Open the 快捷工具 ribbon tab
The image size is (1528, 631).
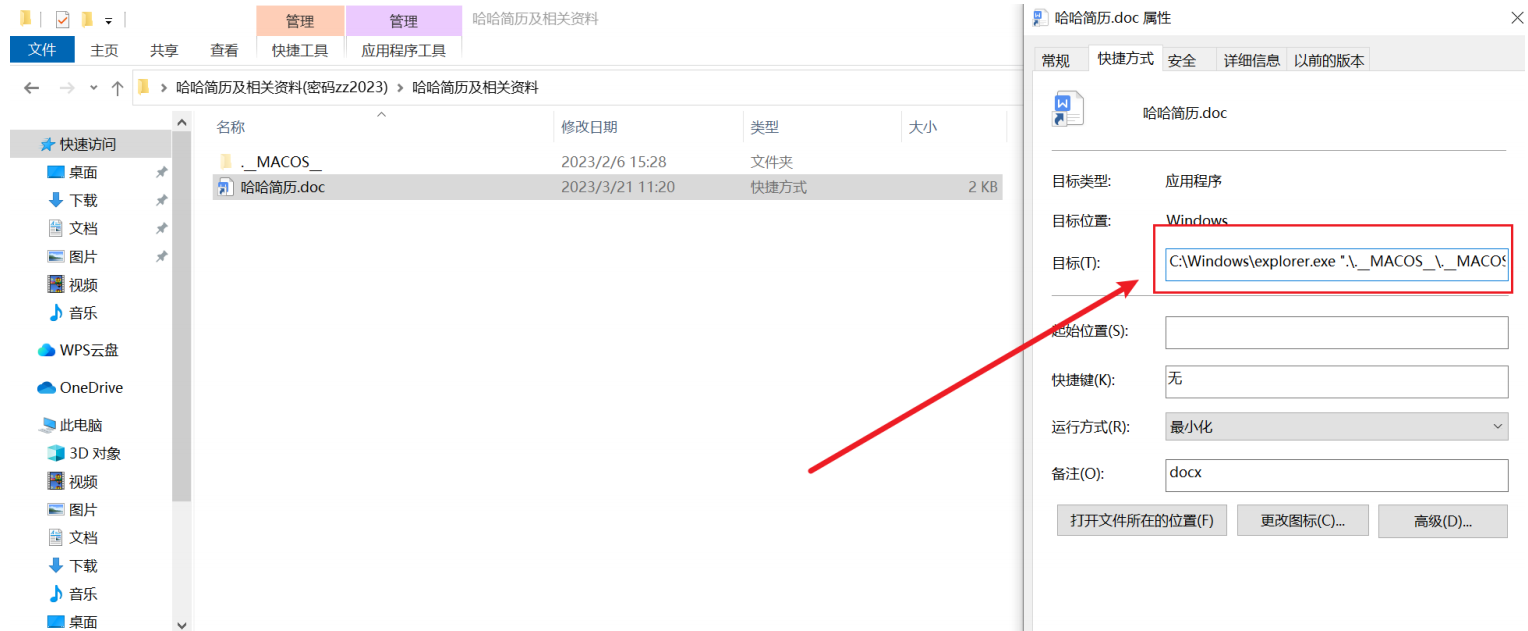300,50
